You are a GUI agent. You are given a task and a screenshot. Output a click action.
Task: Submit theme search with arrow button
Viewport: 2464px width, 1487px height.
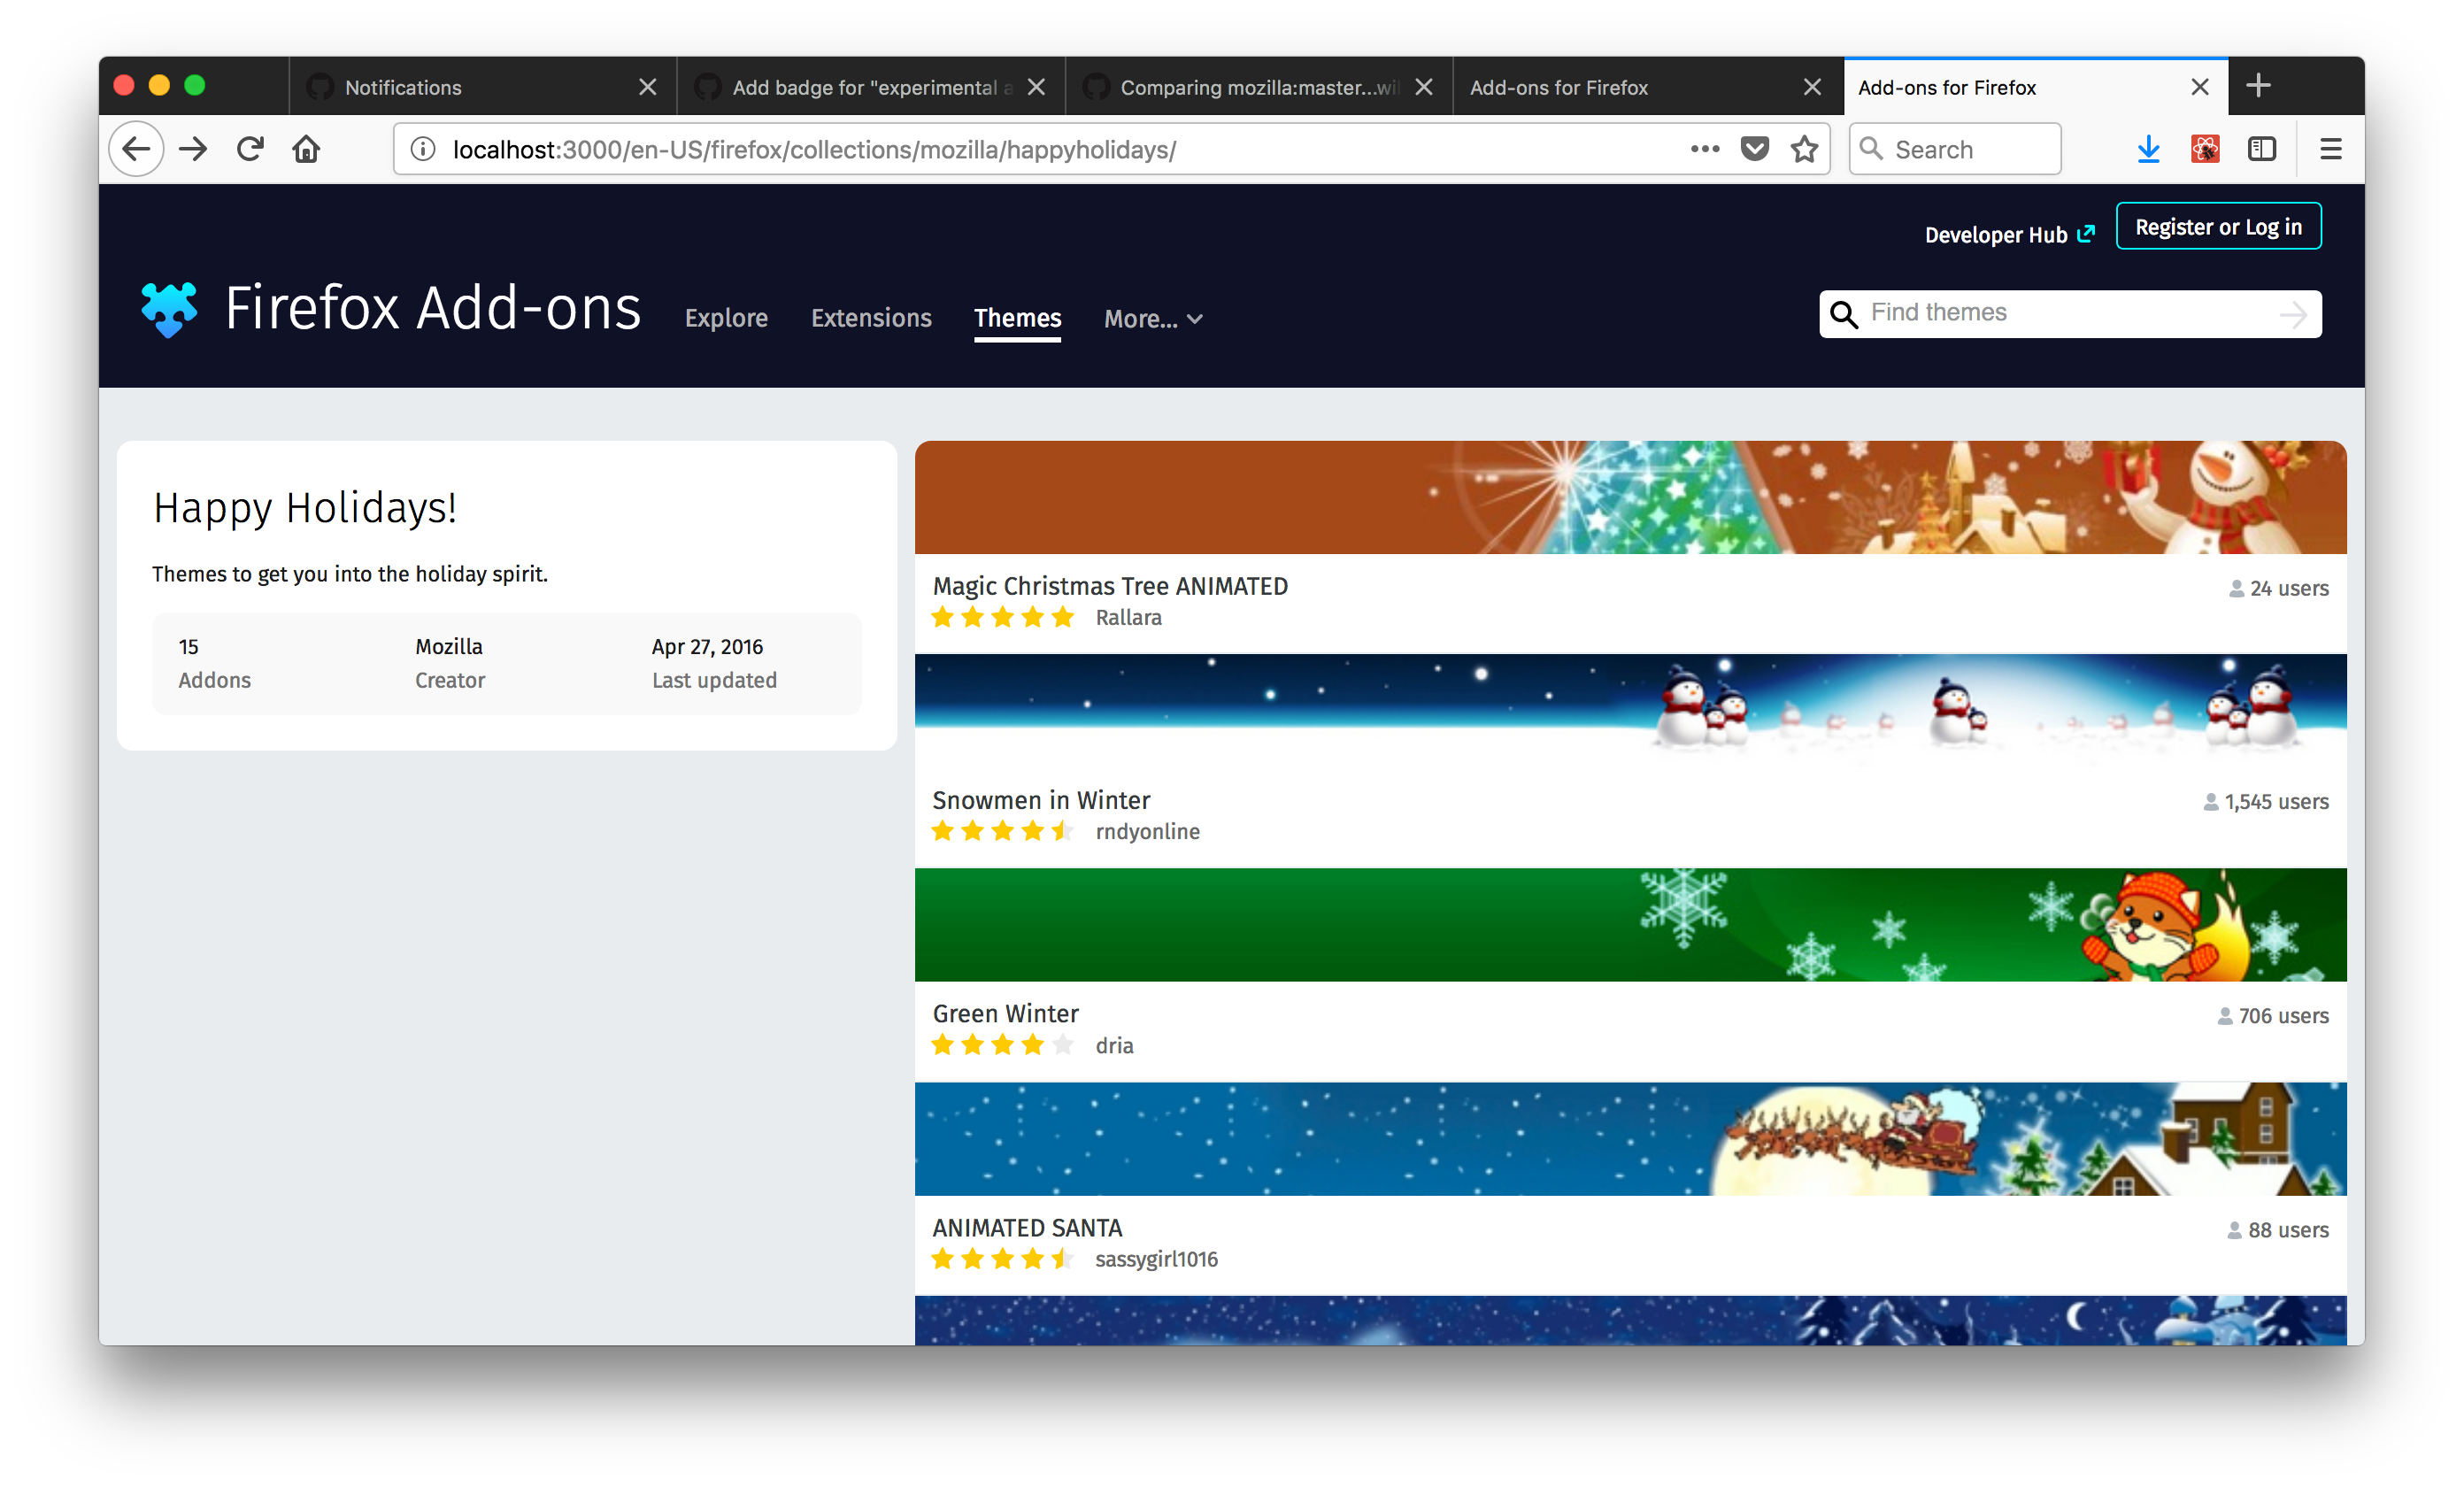(x=2293, y=315)
